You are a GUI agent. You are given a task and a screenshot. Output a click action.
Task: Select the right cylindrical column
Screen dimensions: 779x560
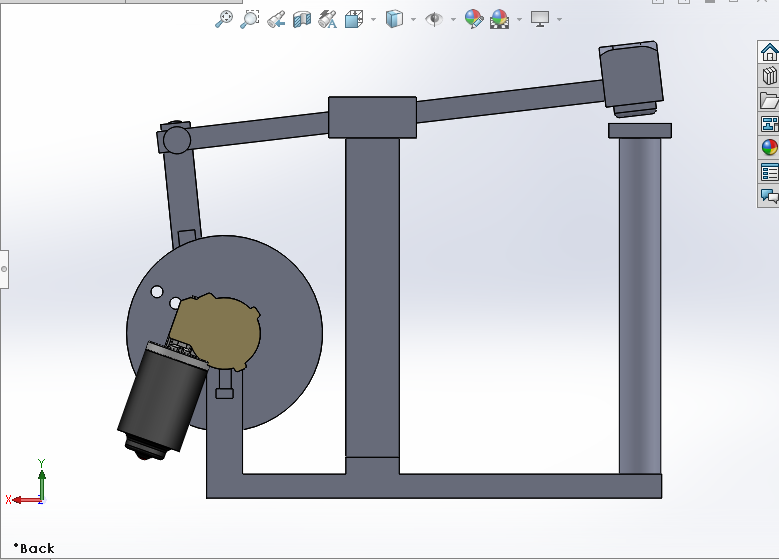pos(640,306)
